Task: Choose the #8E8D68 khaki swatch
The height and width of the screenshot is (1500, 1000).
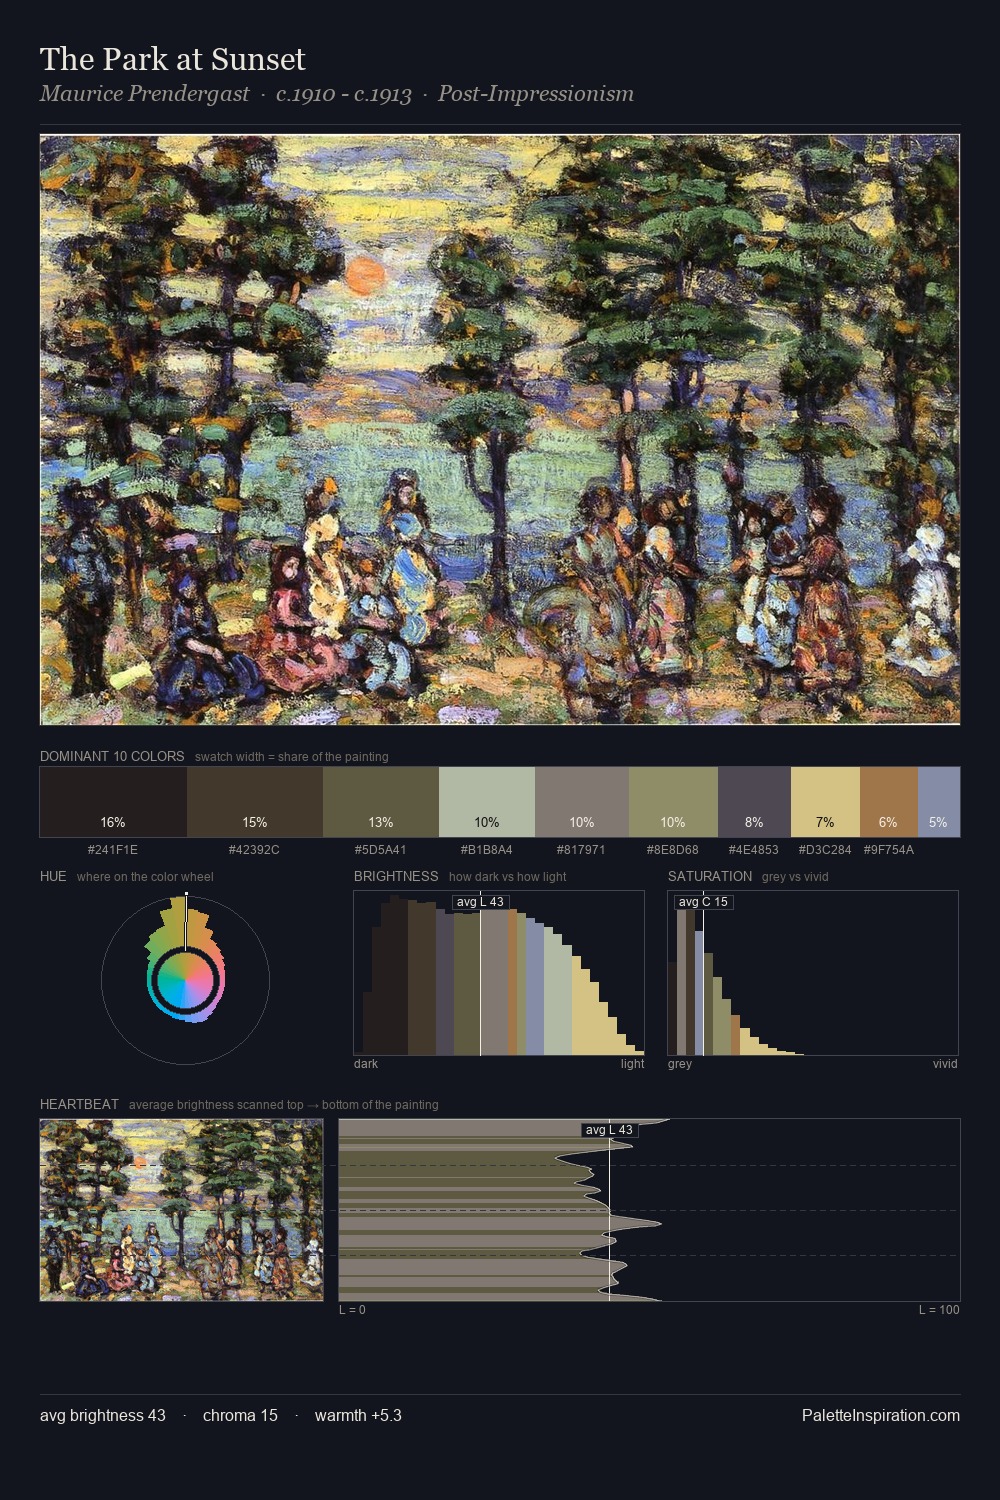Action: pyautogui.click(x=673, y=802)
